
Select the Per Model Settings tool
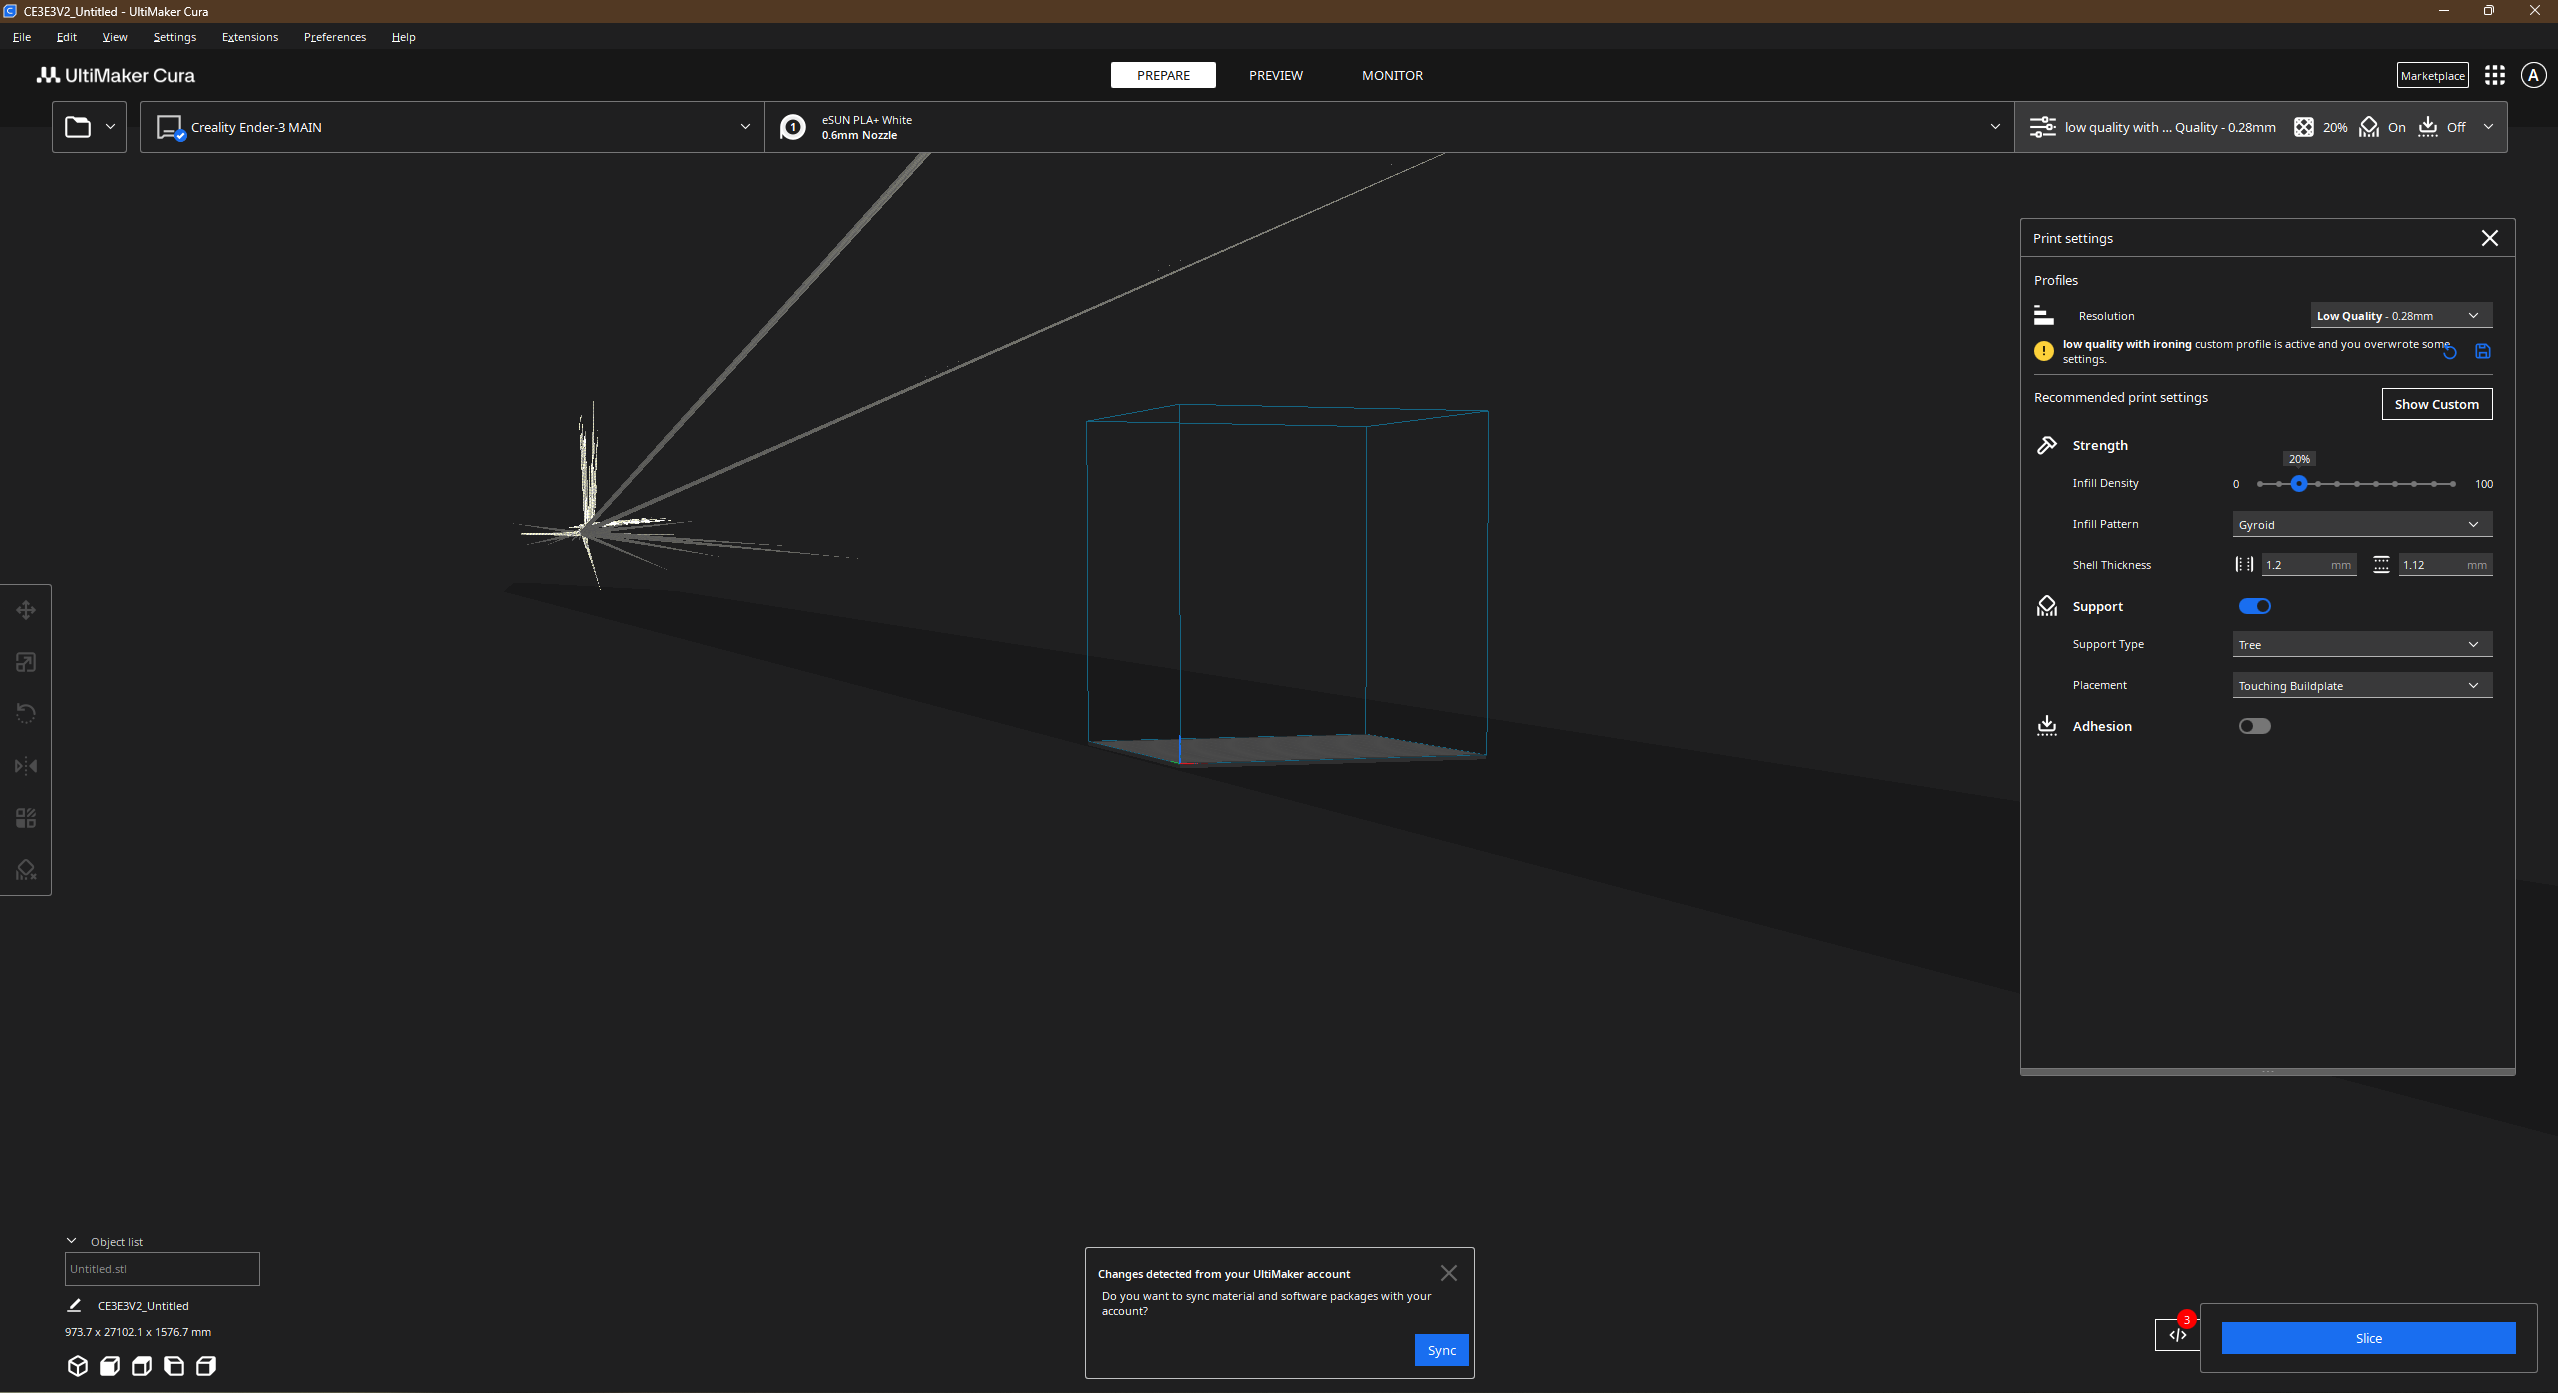point(26,818)
